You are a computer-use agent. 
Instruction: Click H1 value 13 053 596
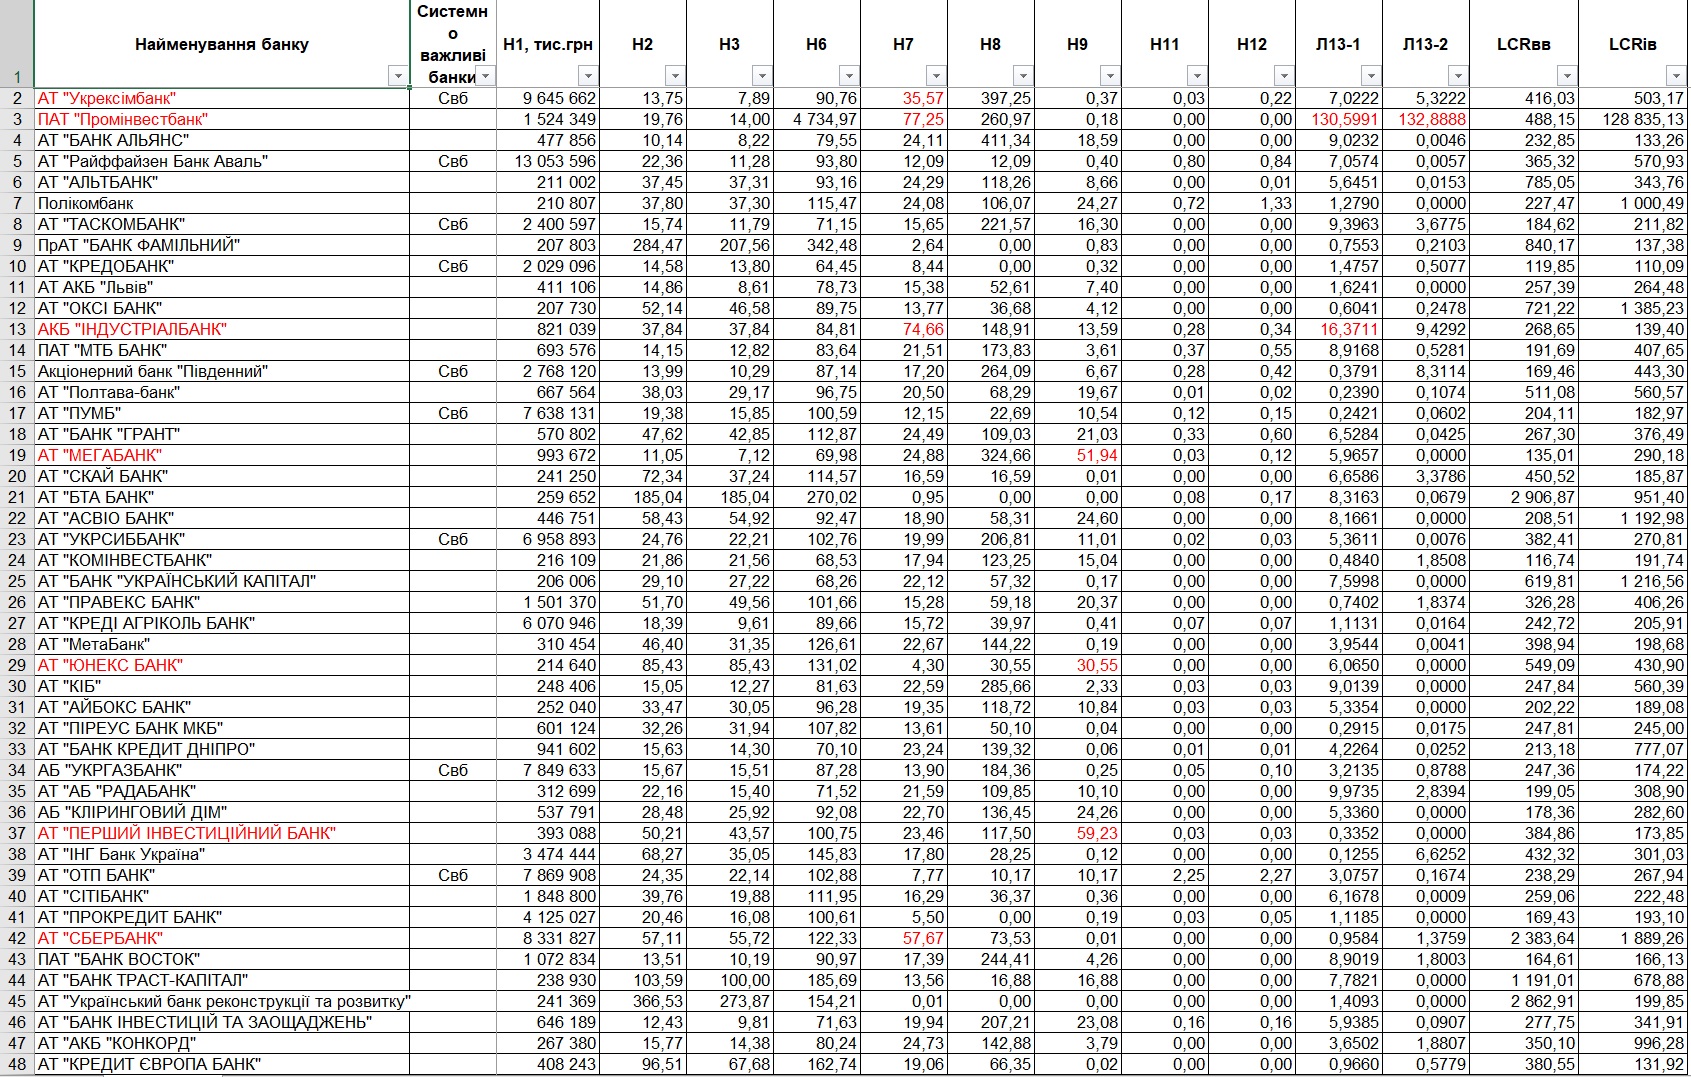click(548, 161)
